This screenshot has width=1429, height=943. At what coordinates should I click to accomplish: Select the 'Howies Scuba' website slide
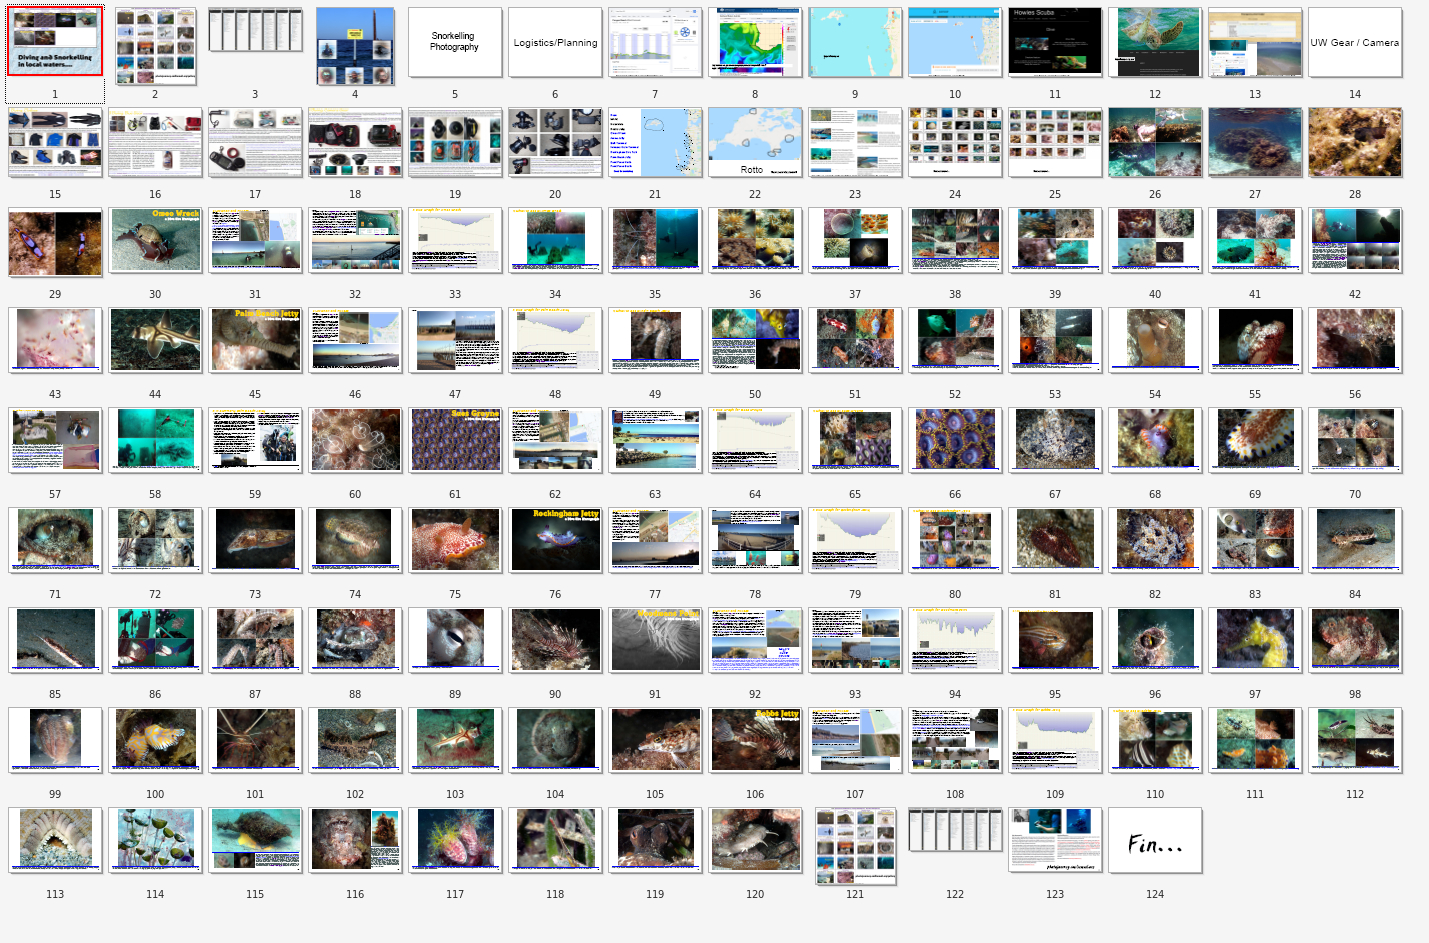pos(1055,42)
